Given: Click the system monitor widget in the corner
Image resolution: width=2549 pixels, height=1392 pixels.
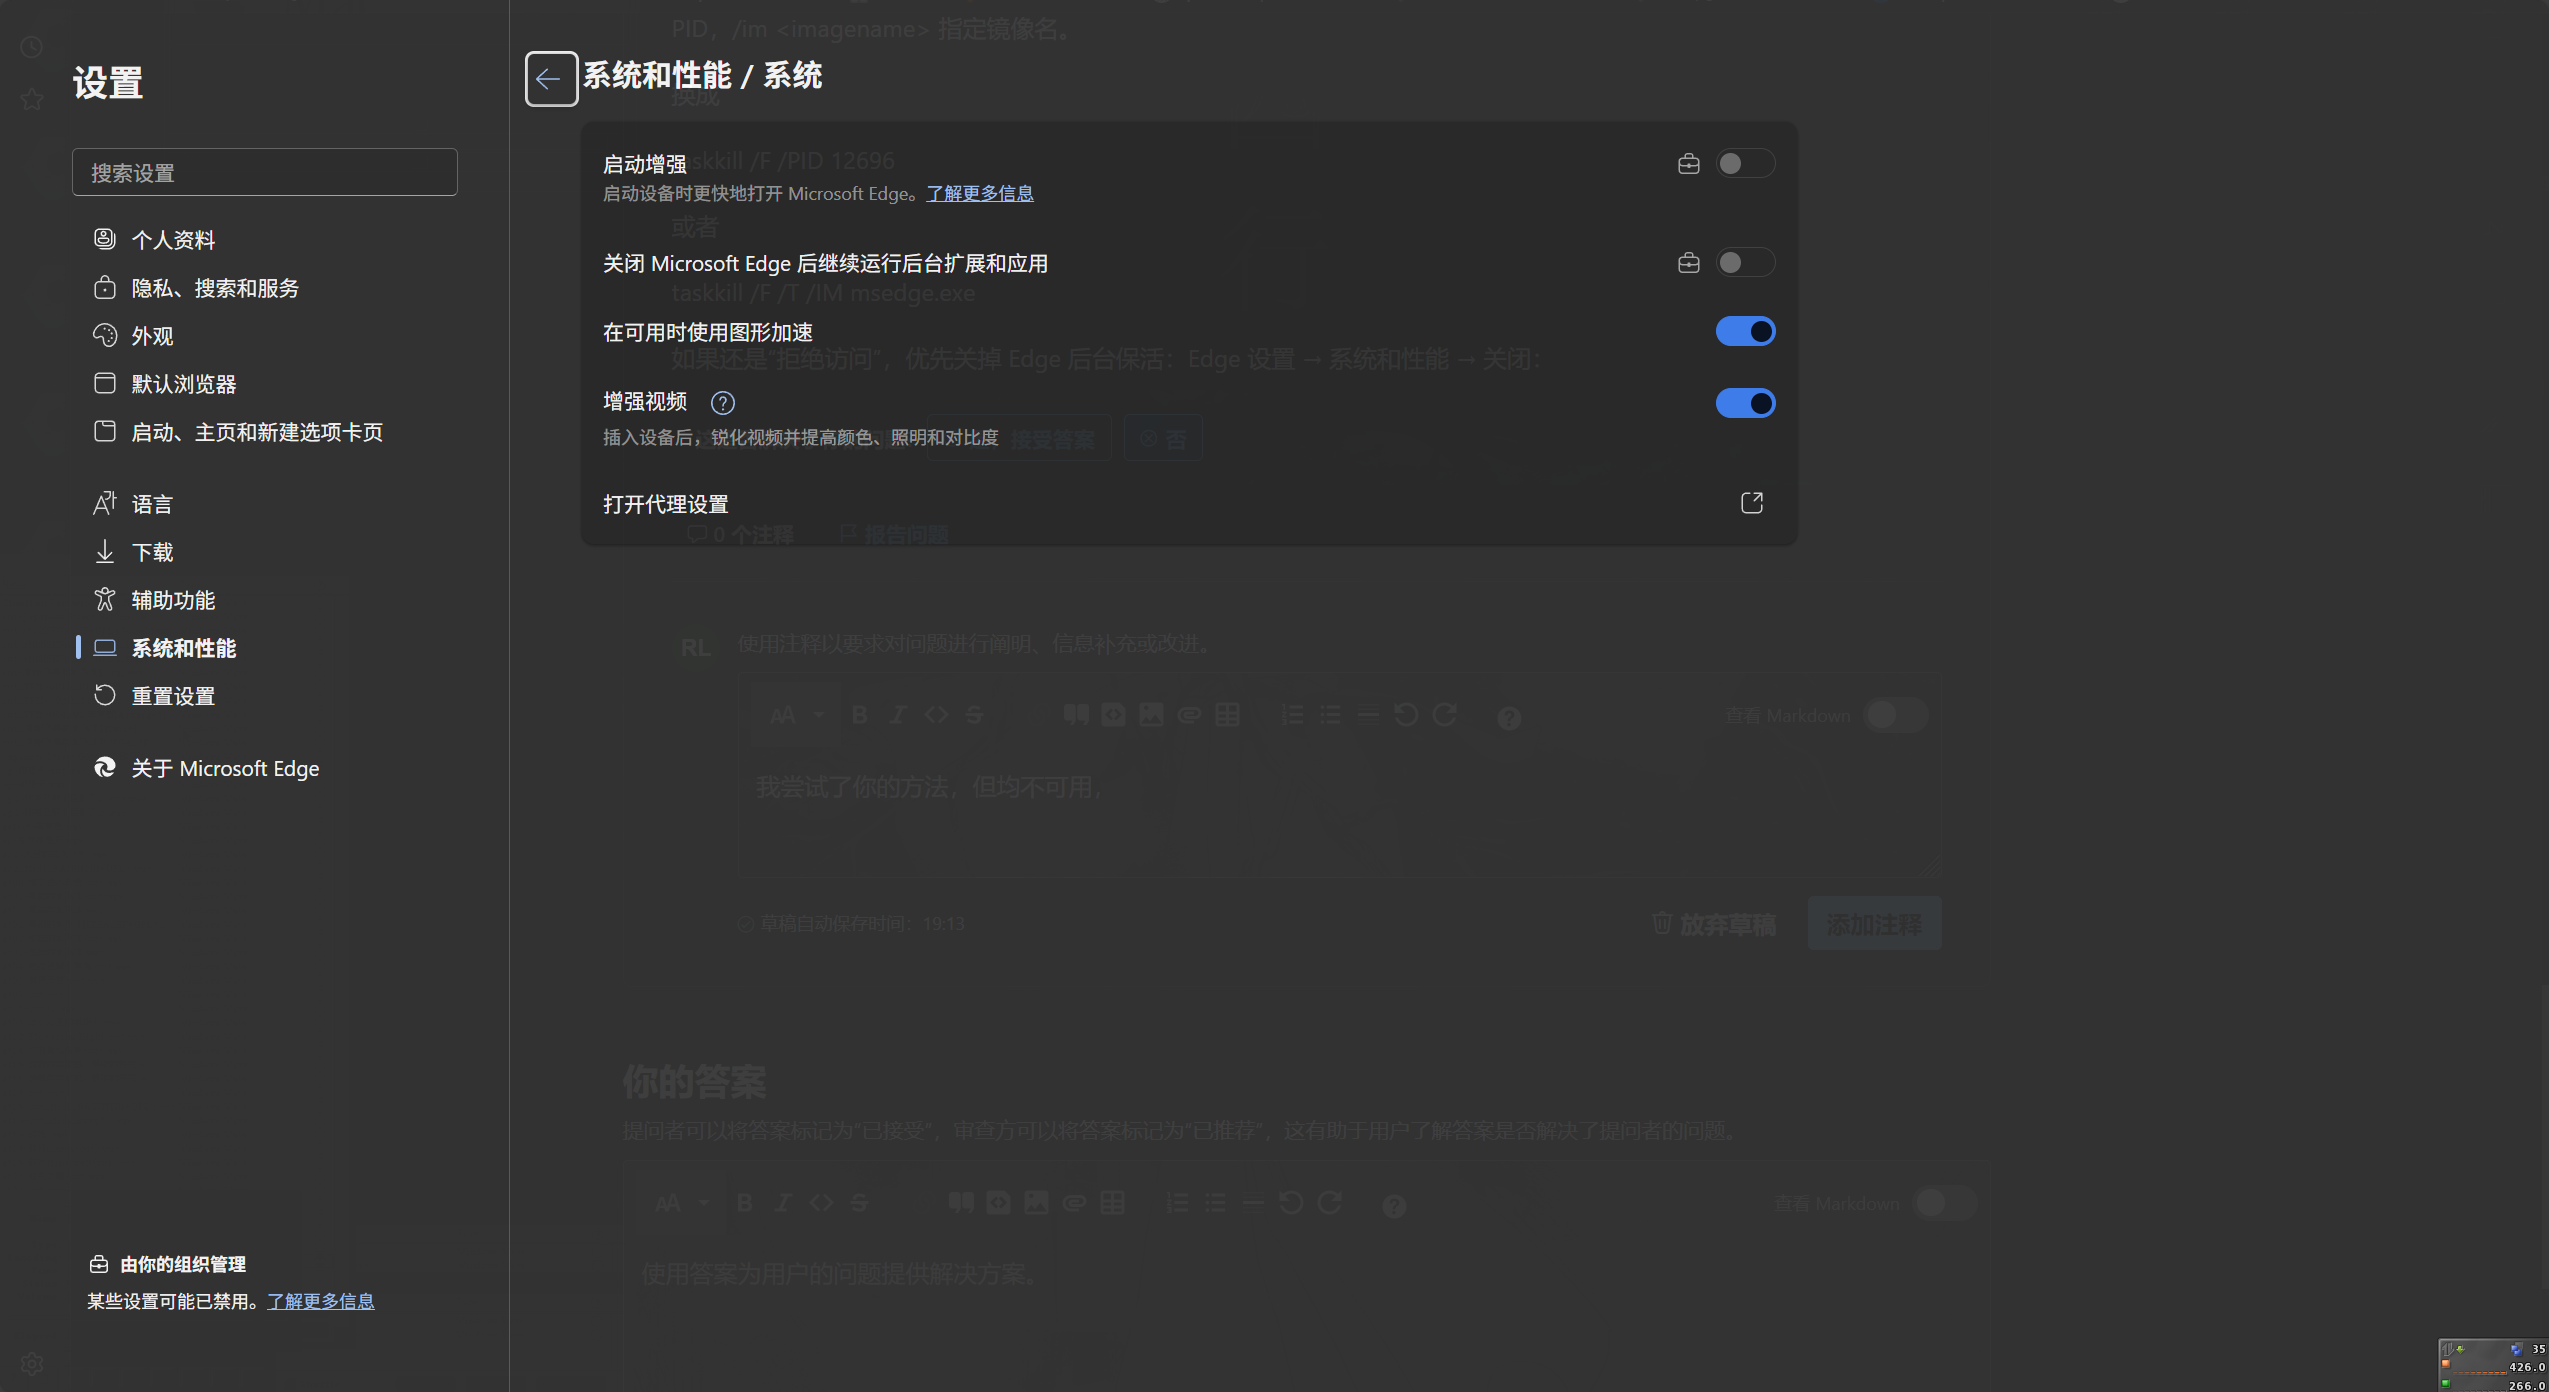Looking at the screenshot, I should 2493,1366.
